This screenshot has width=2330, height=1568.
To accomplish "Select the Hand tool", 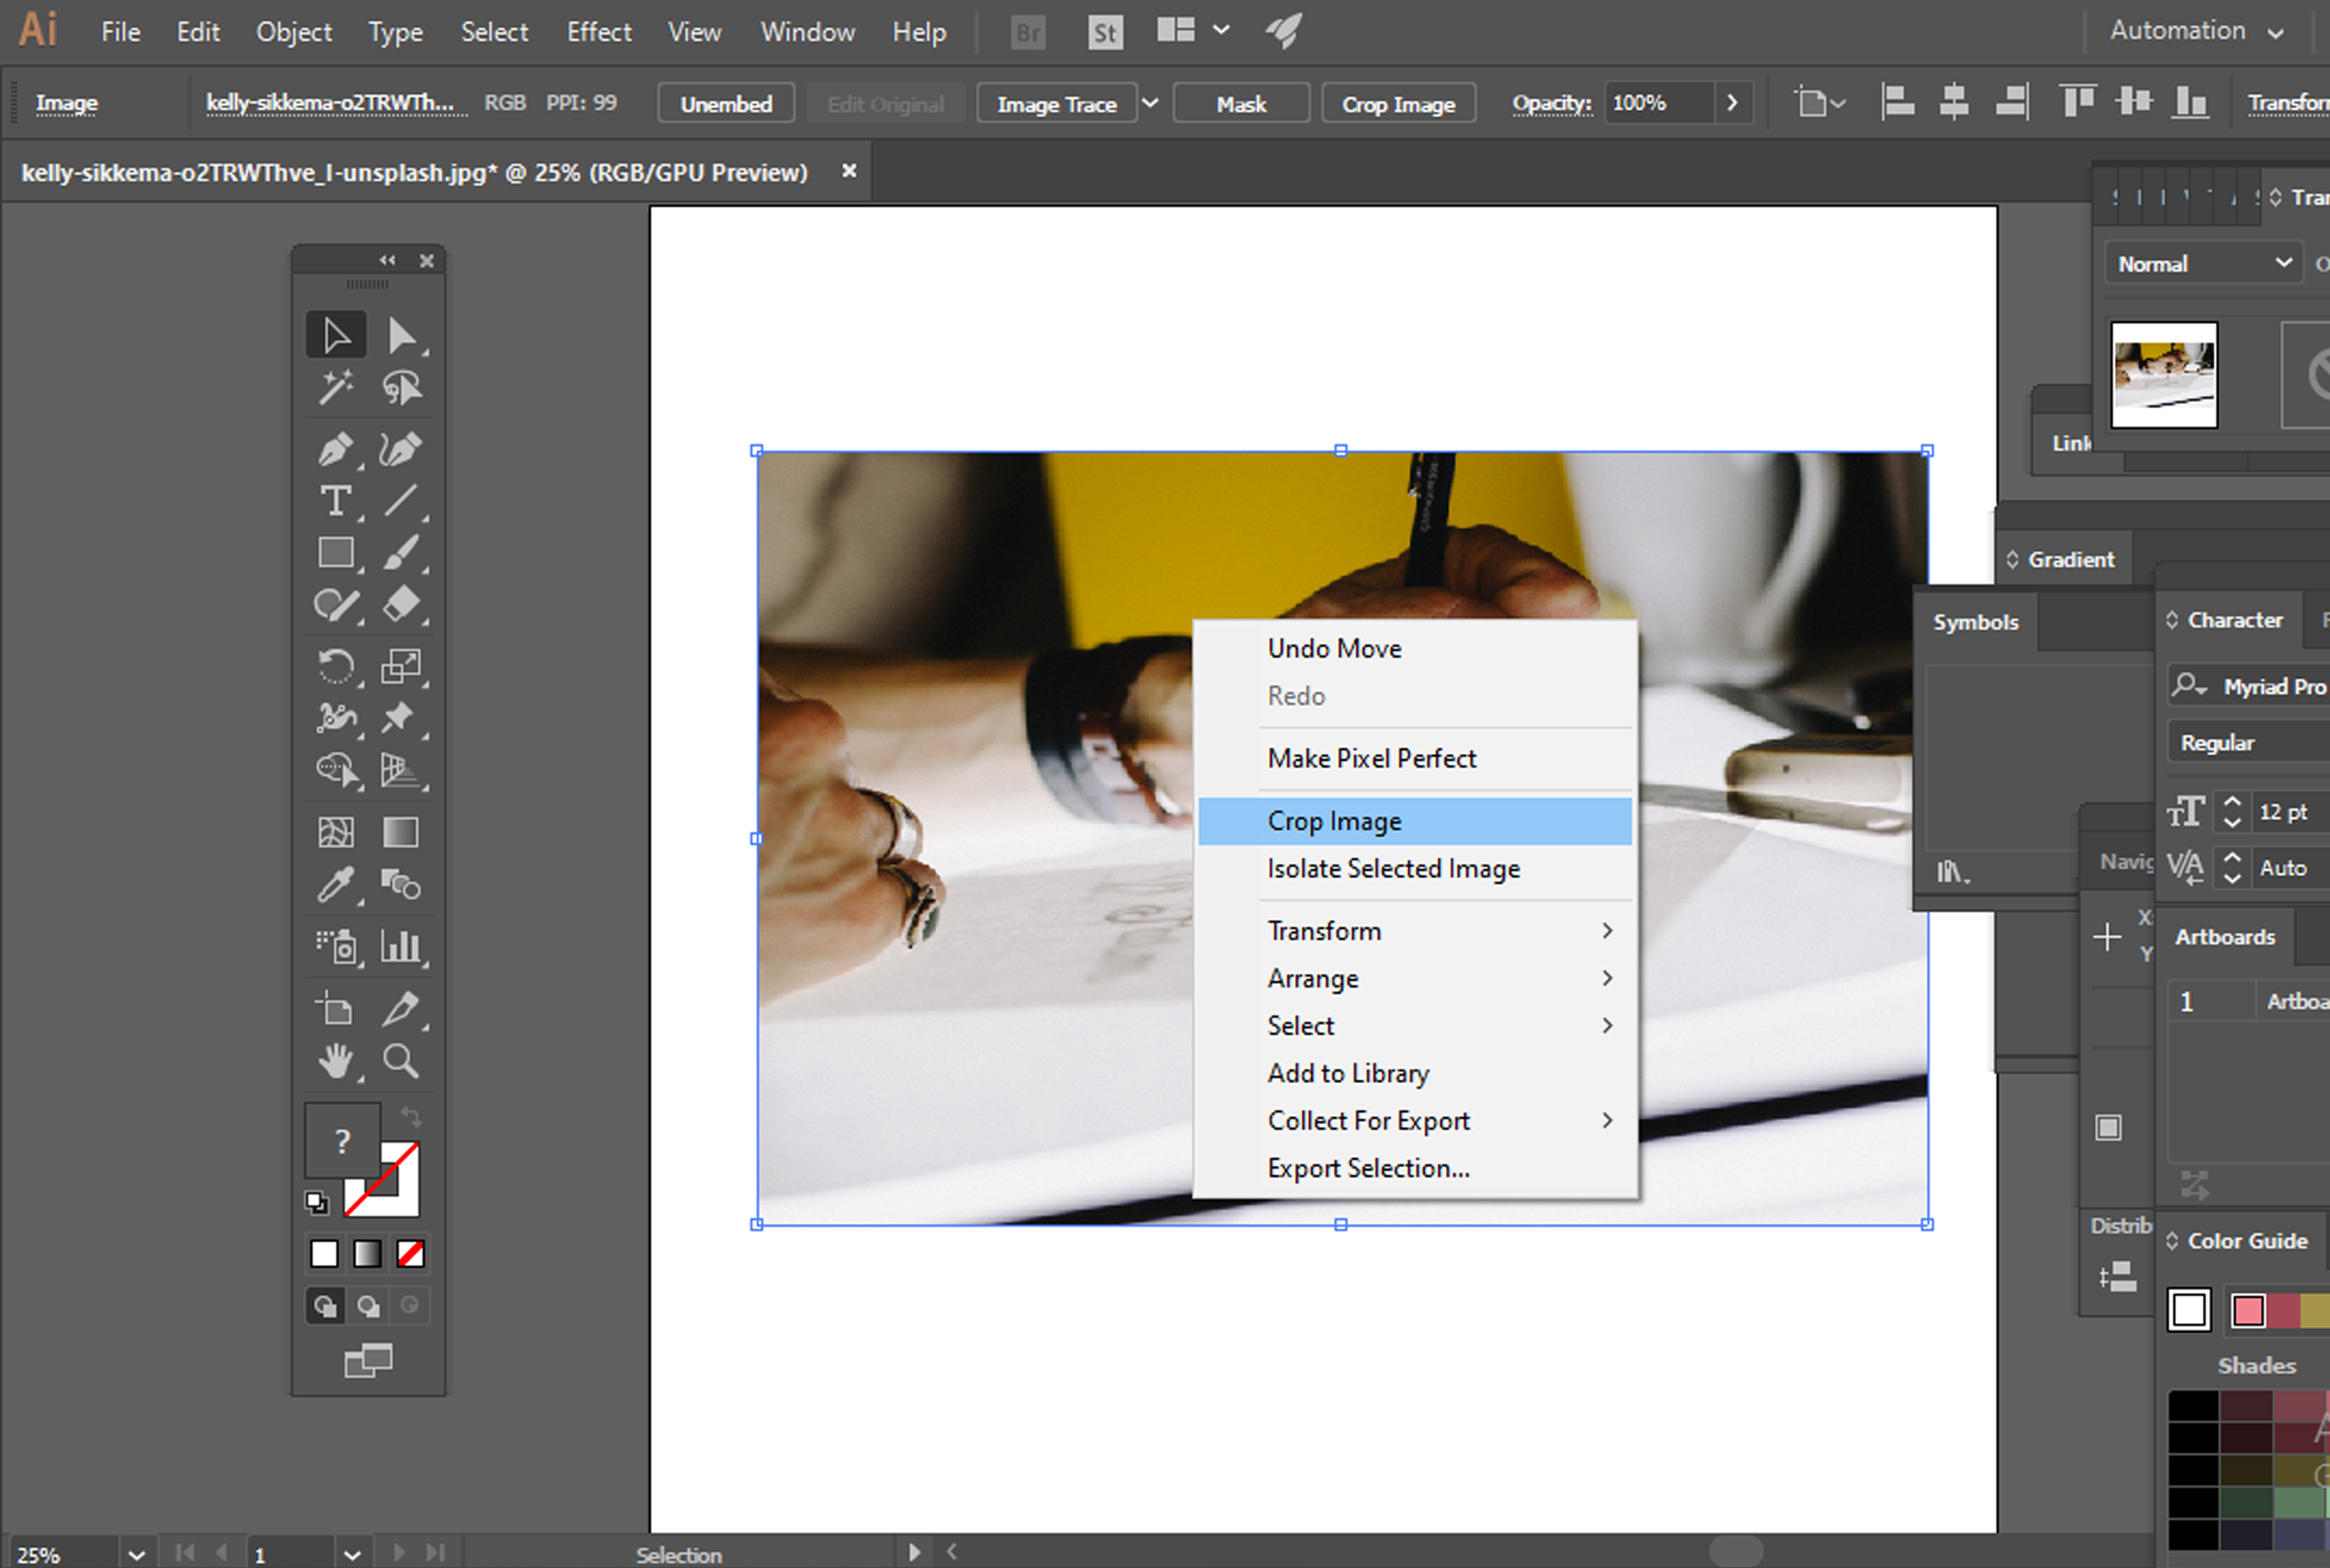I will click(336, 1060).
